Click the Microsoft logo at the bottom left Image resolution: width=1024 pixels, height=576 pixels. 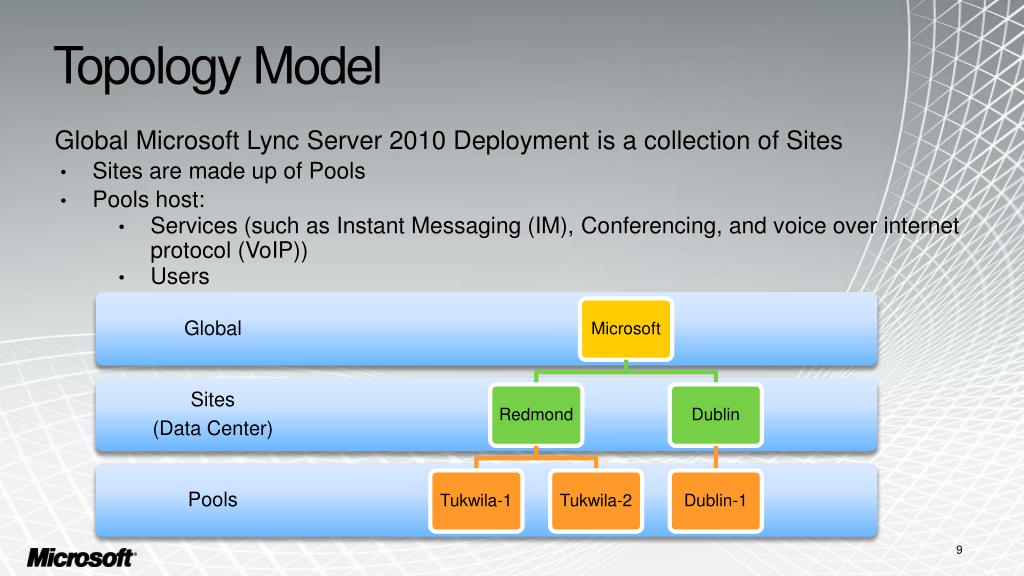click(82, 558)
